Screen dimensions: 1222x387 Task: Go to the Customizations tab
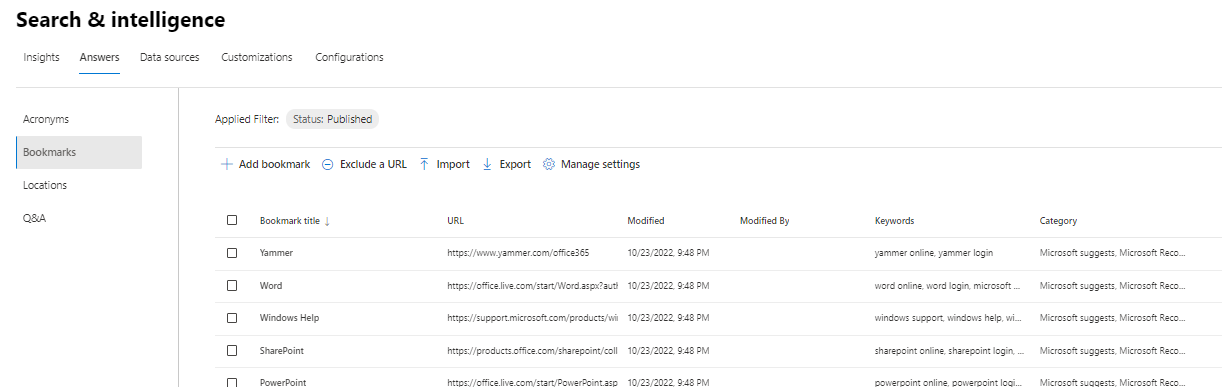[x=257, y=57]
